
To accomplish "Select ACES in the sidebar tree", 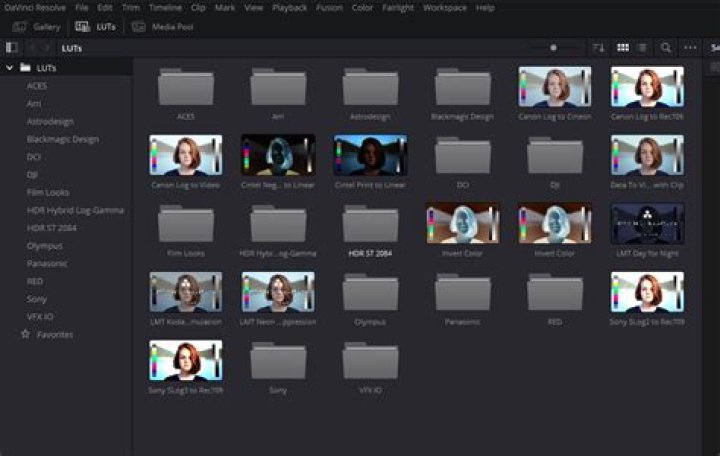I will coord(37,86).
